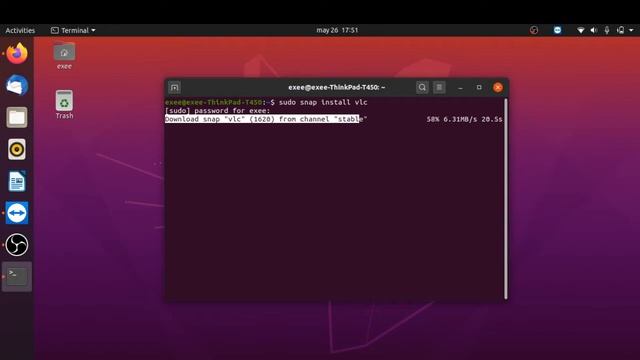Click the new tab button in terminal
Viewport: 640px width, 360px height.
click(x=174, y=87)
